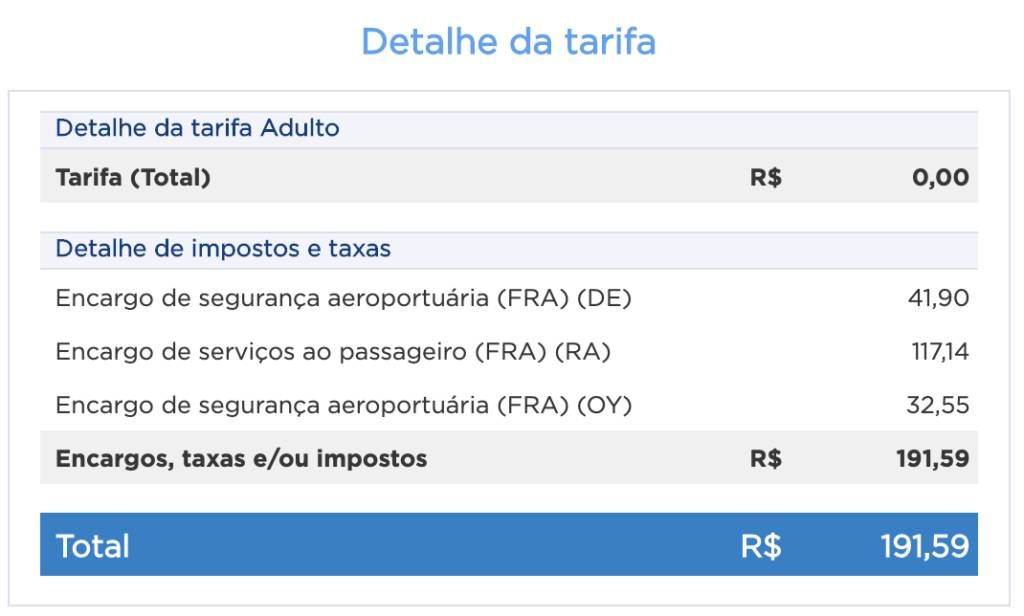This screenshot has width=1024, height=616.
Task: Click 'Encargos, taxas e/ou impostos' label
Action: (241, 459)
